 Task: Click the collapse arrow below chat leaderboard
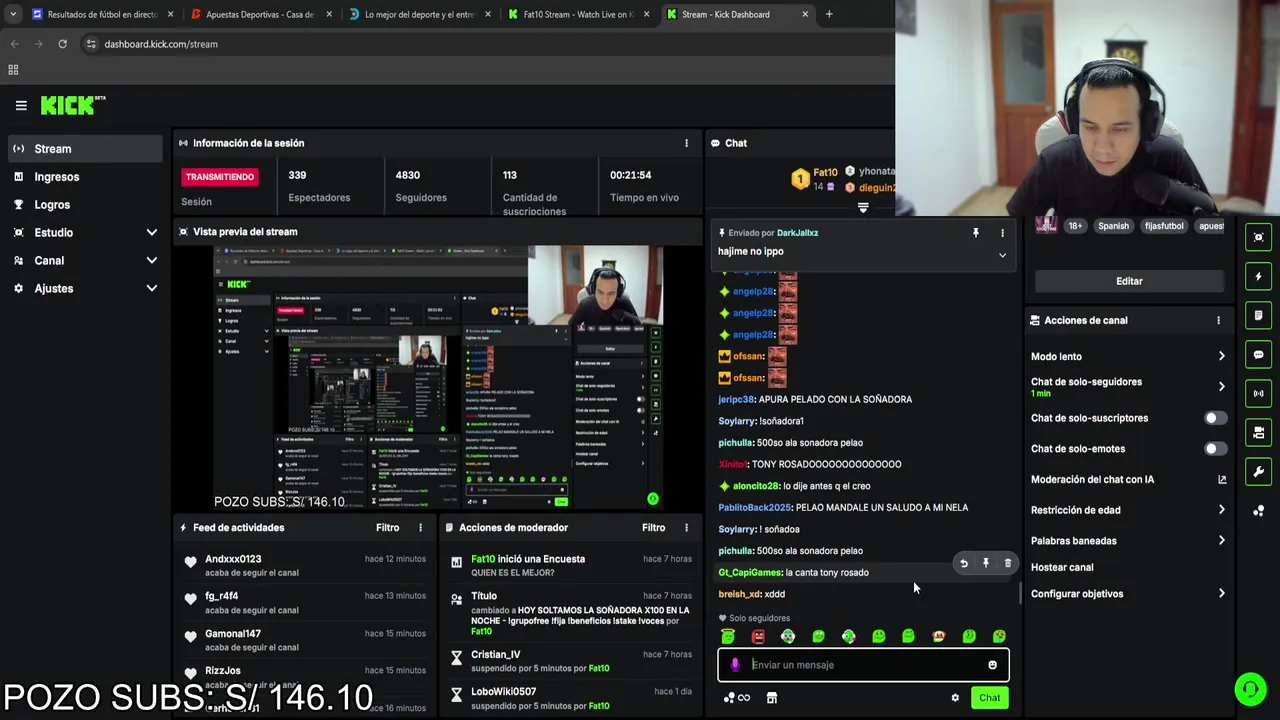click(x=863, y=208)
